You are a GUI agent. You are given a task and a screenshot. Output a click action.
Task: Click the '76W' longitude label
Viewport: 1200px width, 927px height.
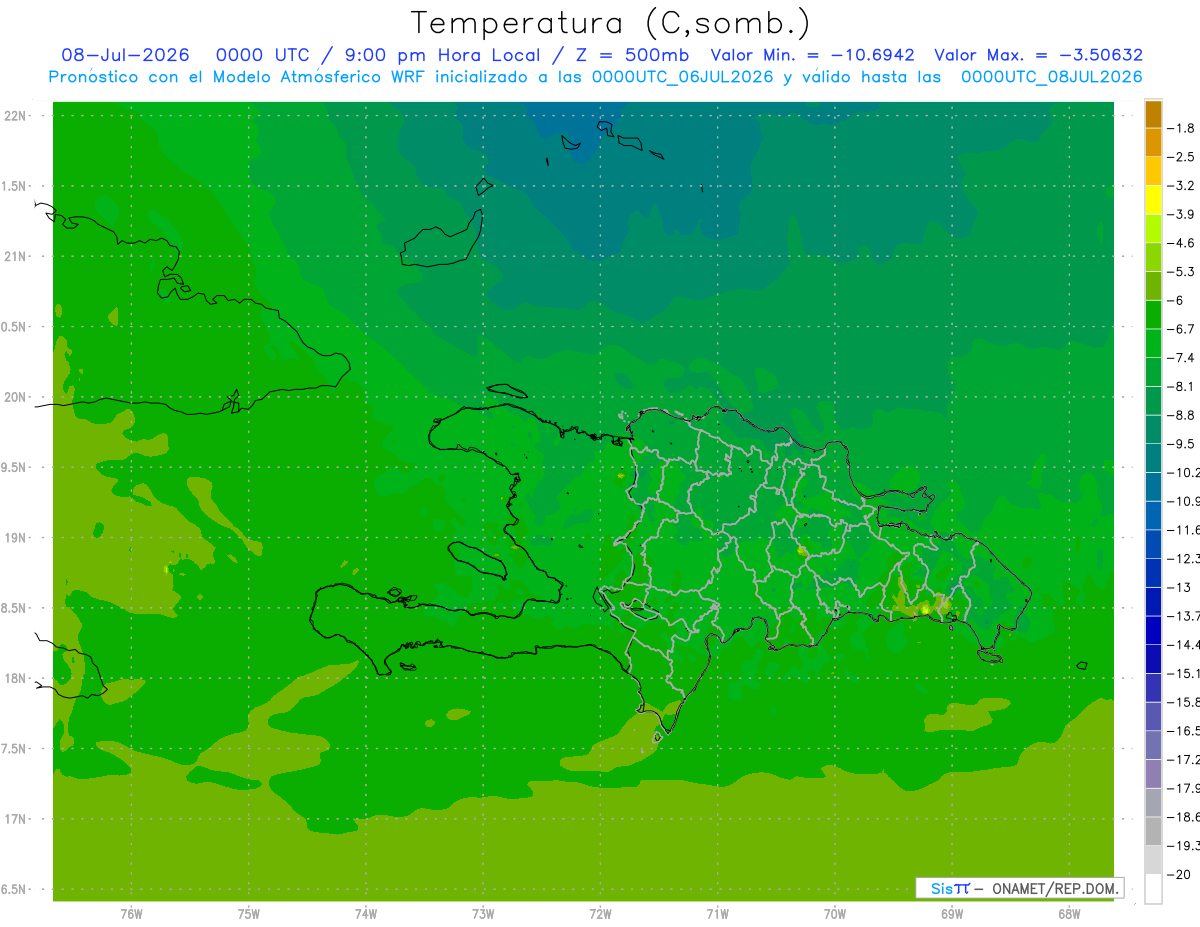pyautogui.click(x=131, y=913)
